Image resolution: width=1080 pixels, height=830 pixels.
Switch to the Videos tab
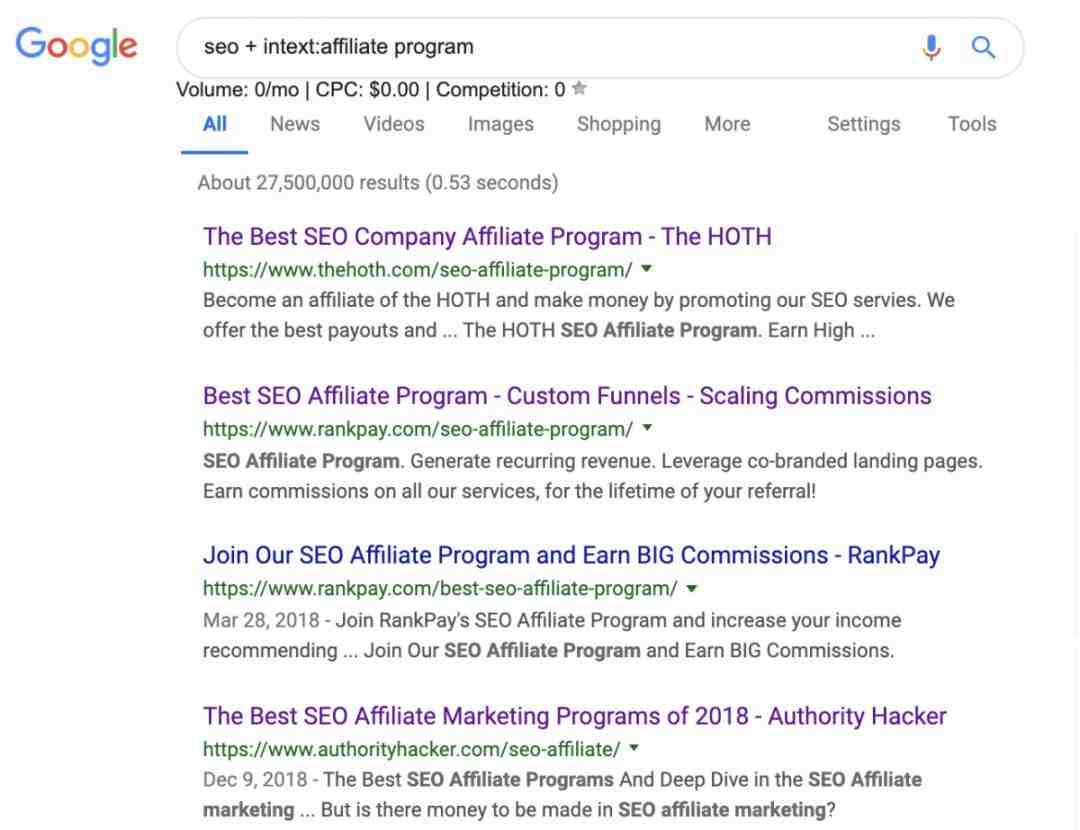click(394, 124)
